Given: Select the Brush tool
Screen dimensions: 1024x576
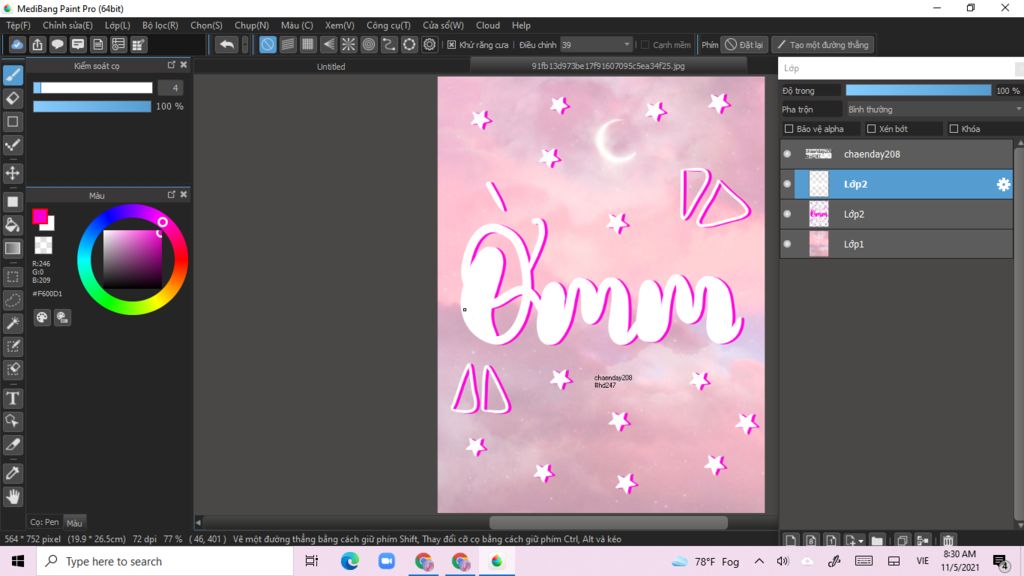Looking at the screenshot, I should coord(13,75).
